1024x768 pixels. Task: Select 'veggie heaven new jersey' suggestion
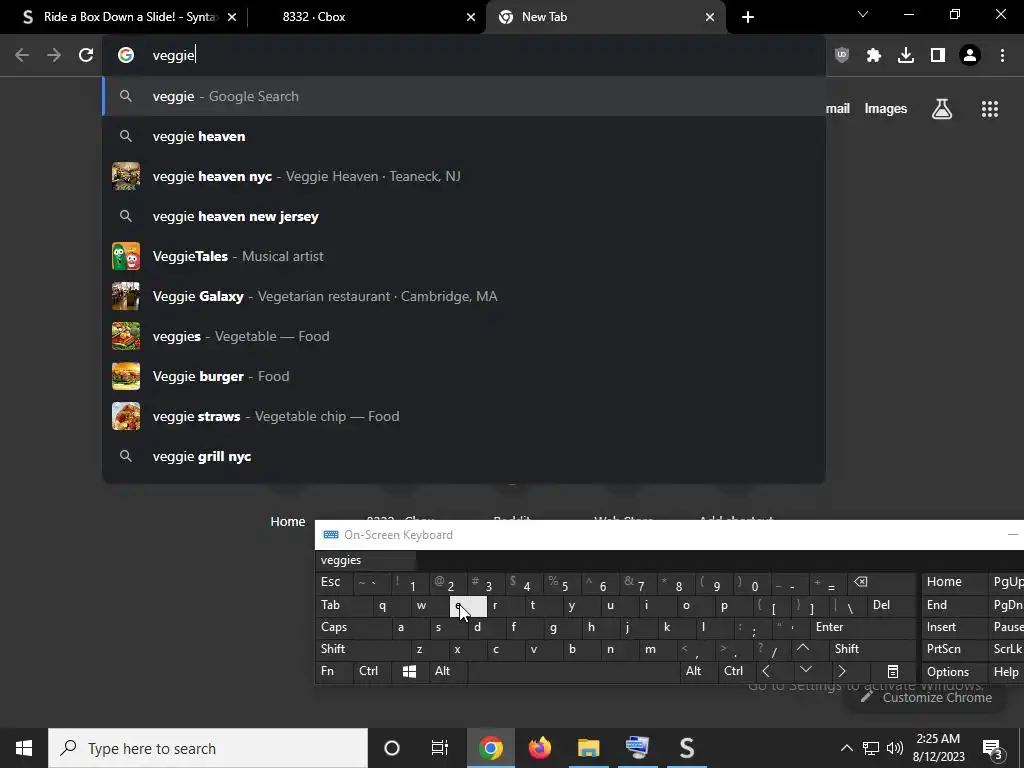point(464,216)
